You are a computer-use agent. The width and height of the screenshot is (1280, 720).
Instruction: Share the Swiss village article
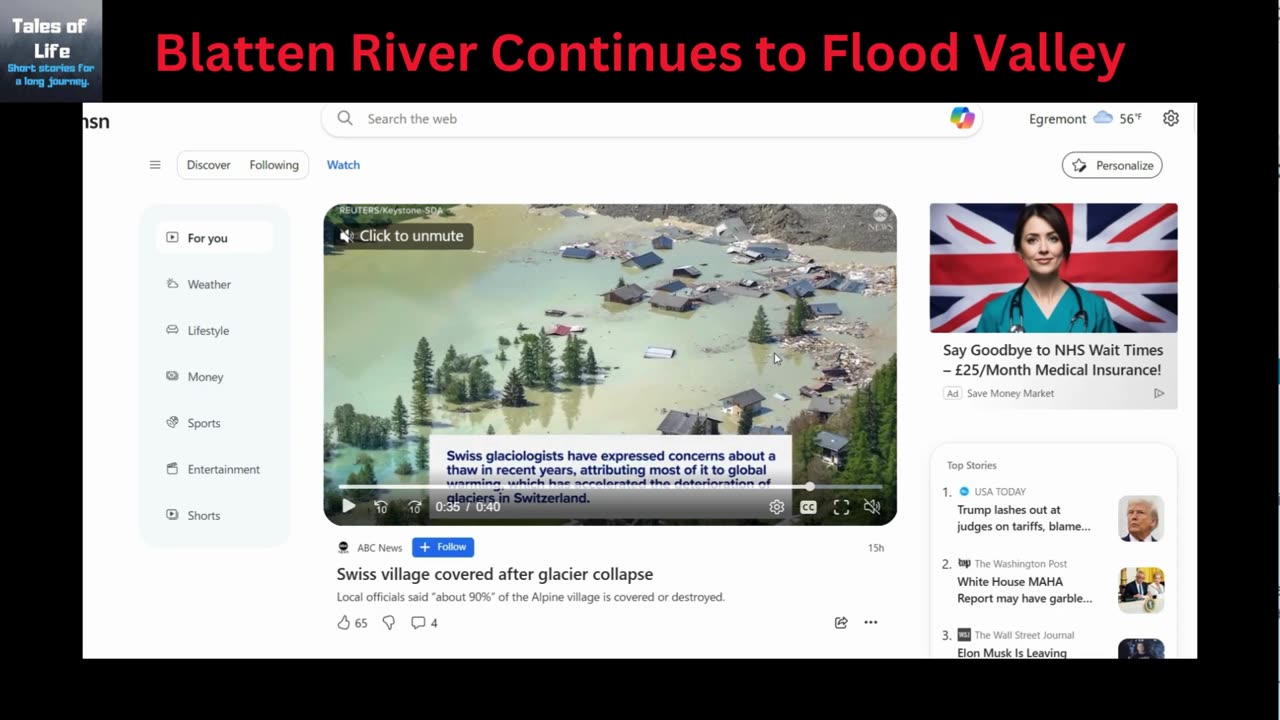[x=841, y=622]
